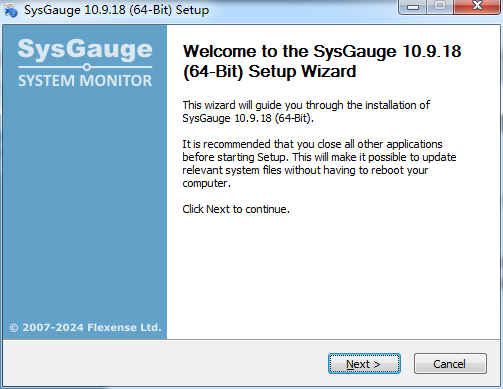The width and height of the screenshot is (503, 389).
Task: Click the disabled maximize button
Action: tap(440, 7)
